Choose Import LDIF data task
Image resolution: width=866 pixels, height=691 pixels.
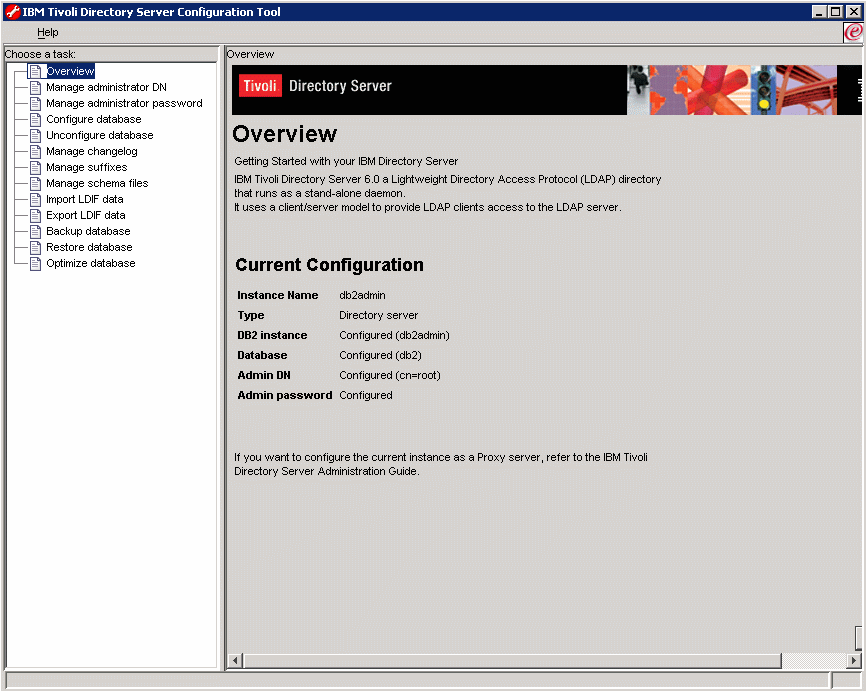(x=84, y=199)
